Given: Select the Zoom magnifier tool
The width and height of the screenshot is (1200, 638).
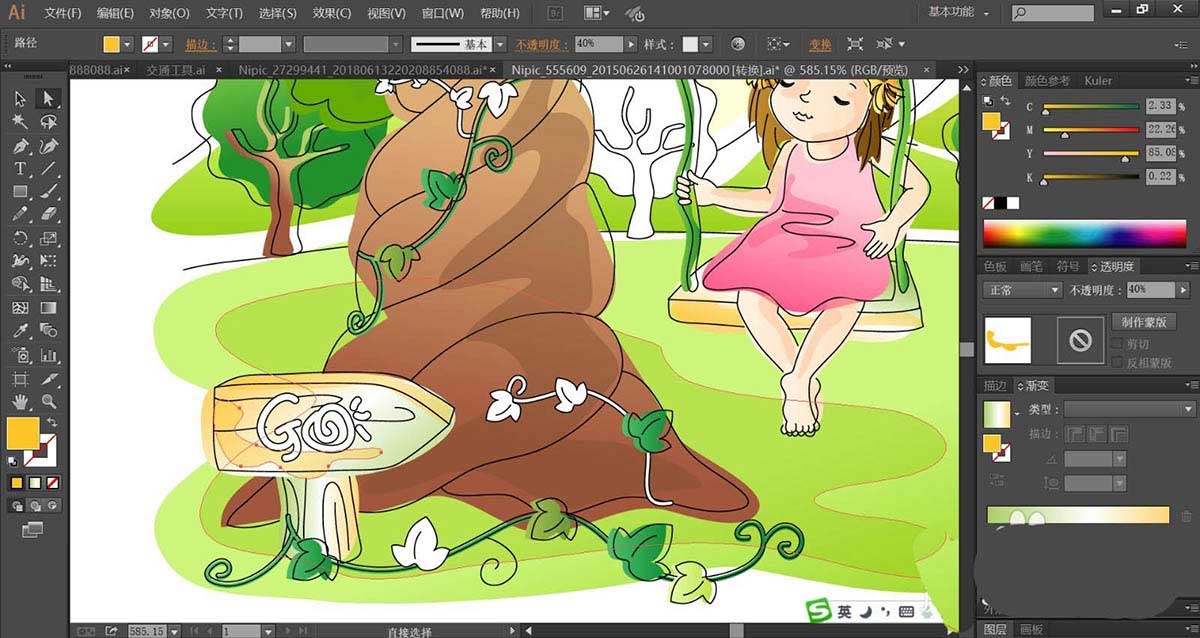Looking at the screenshot, I should [48, 402].
